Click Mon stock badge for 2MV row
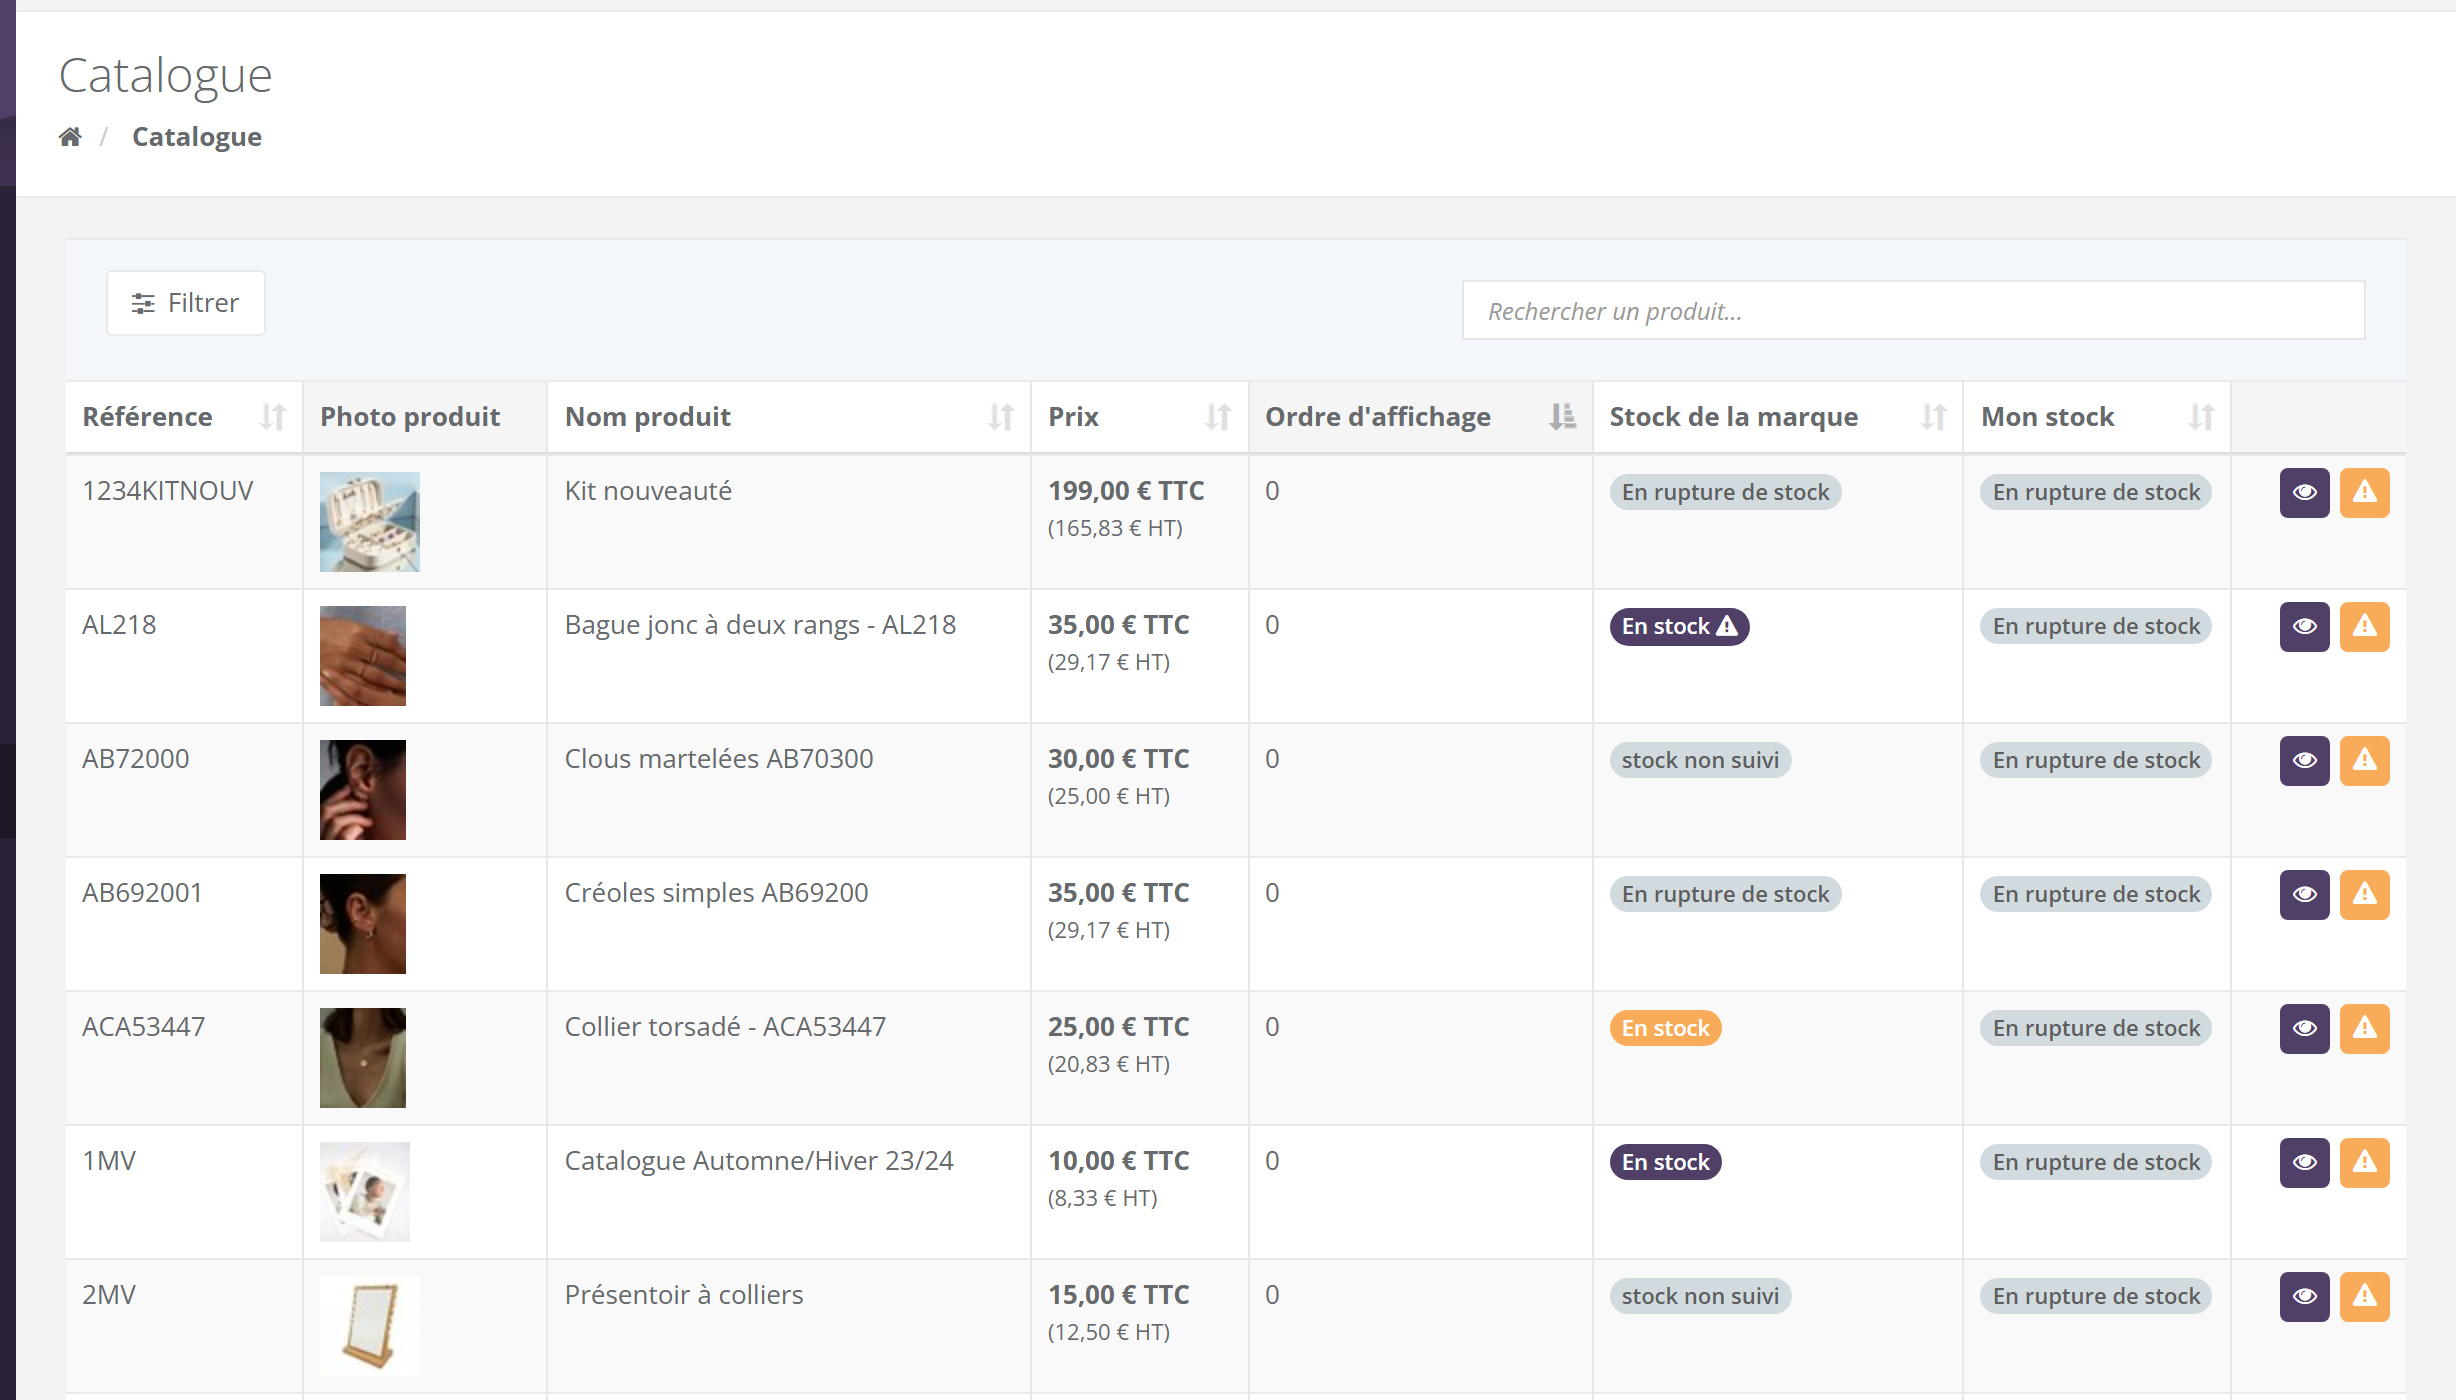 click(x=2096, y=1297)
